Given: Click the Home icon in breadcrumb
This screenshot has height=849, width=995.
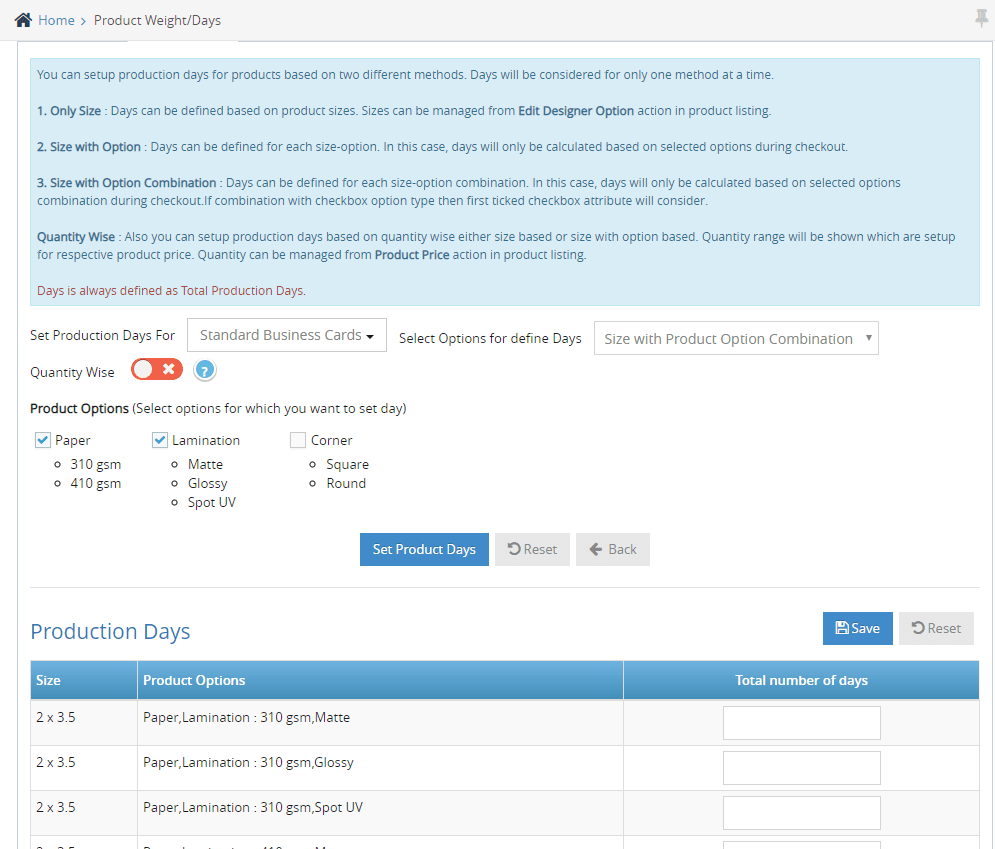Looking at the screenshot, I should (23, 20).
